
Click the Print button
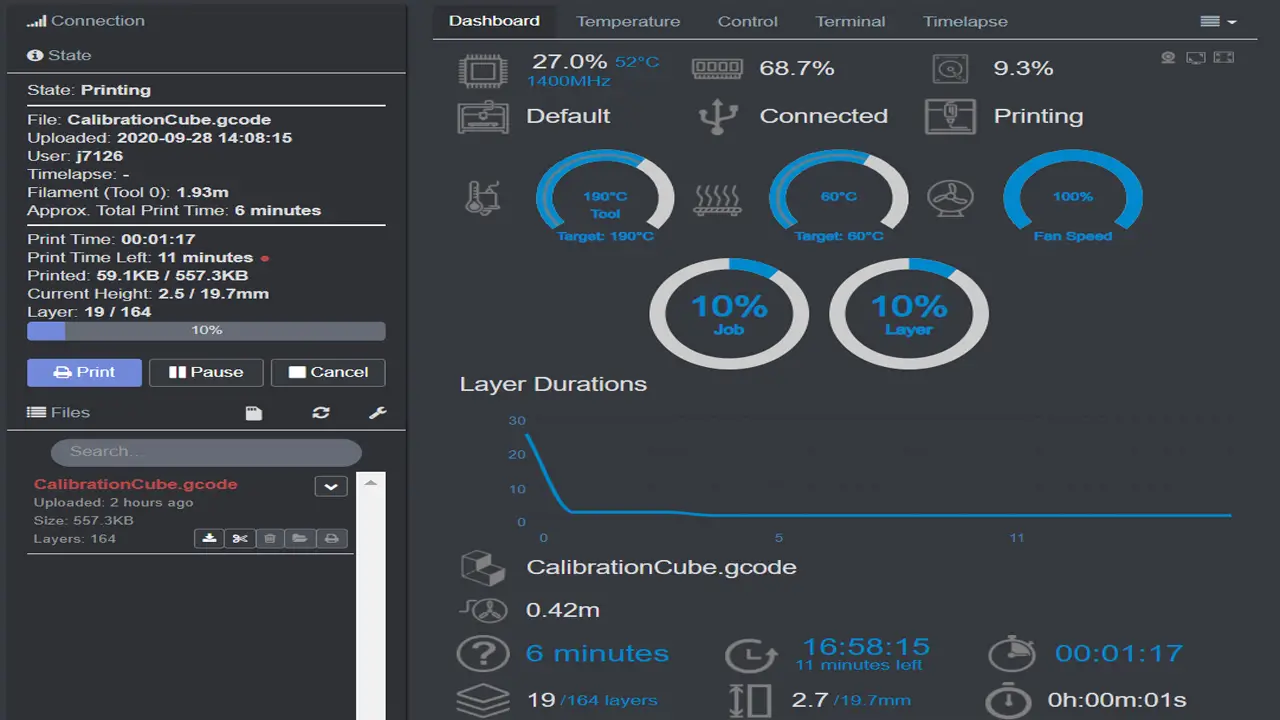(x=84, y=372)
